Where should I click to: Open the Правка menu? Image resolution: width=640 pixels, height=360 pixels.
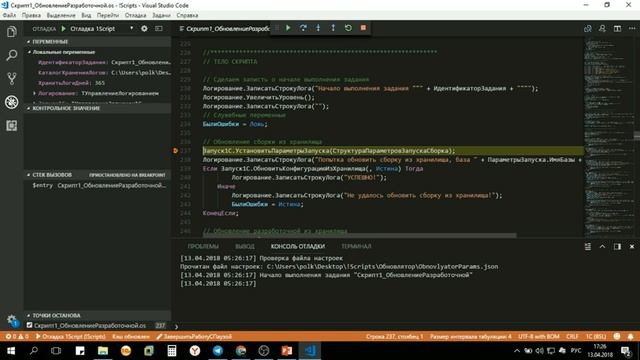31,15
